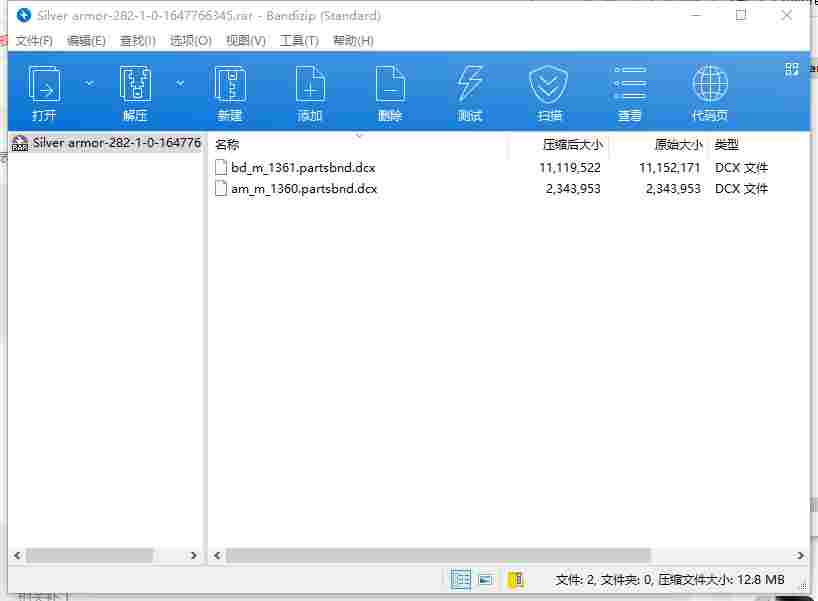Open the 代码页 (Code page) globe icon

709,83
